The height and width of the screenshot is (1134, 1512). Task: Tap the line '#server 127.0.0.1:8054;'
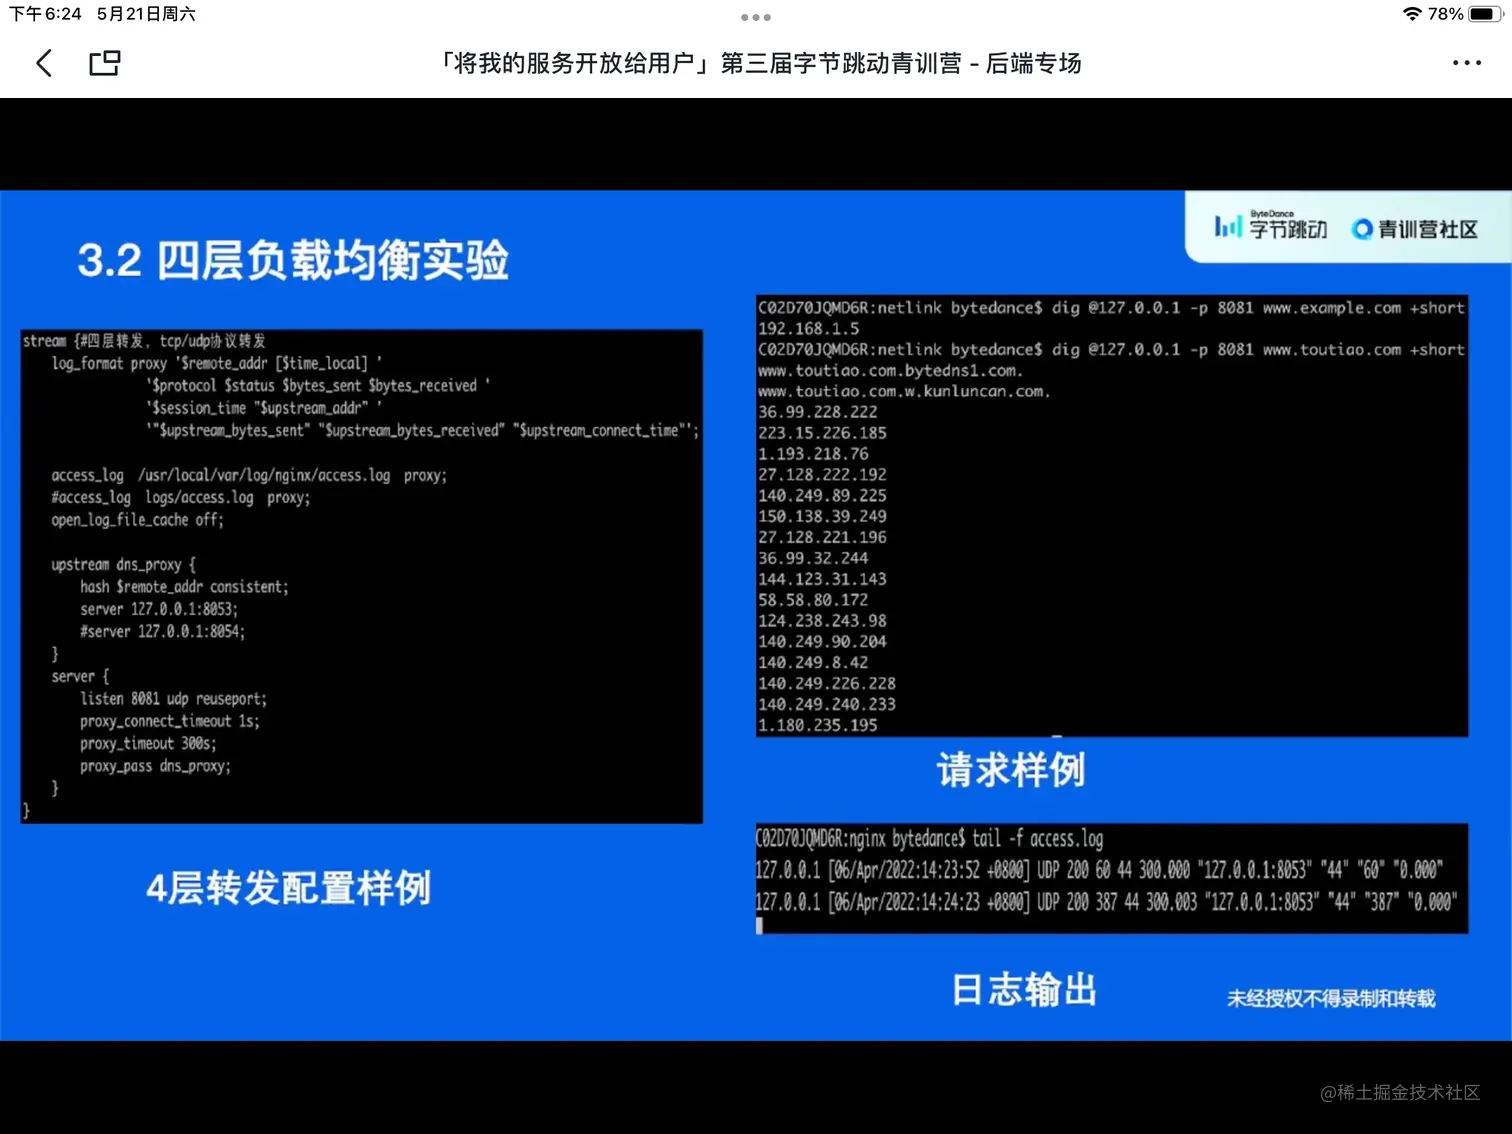[162, 631]
